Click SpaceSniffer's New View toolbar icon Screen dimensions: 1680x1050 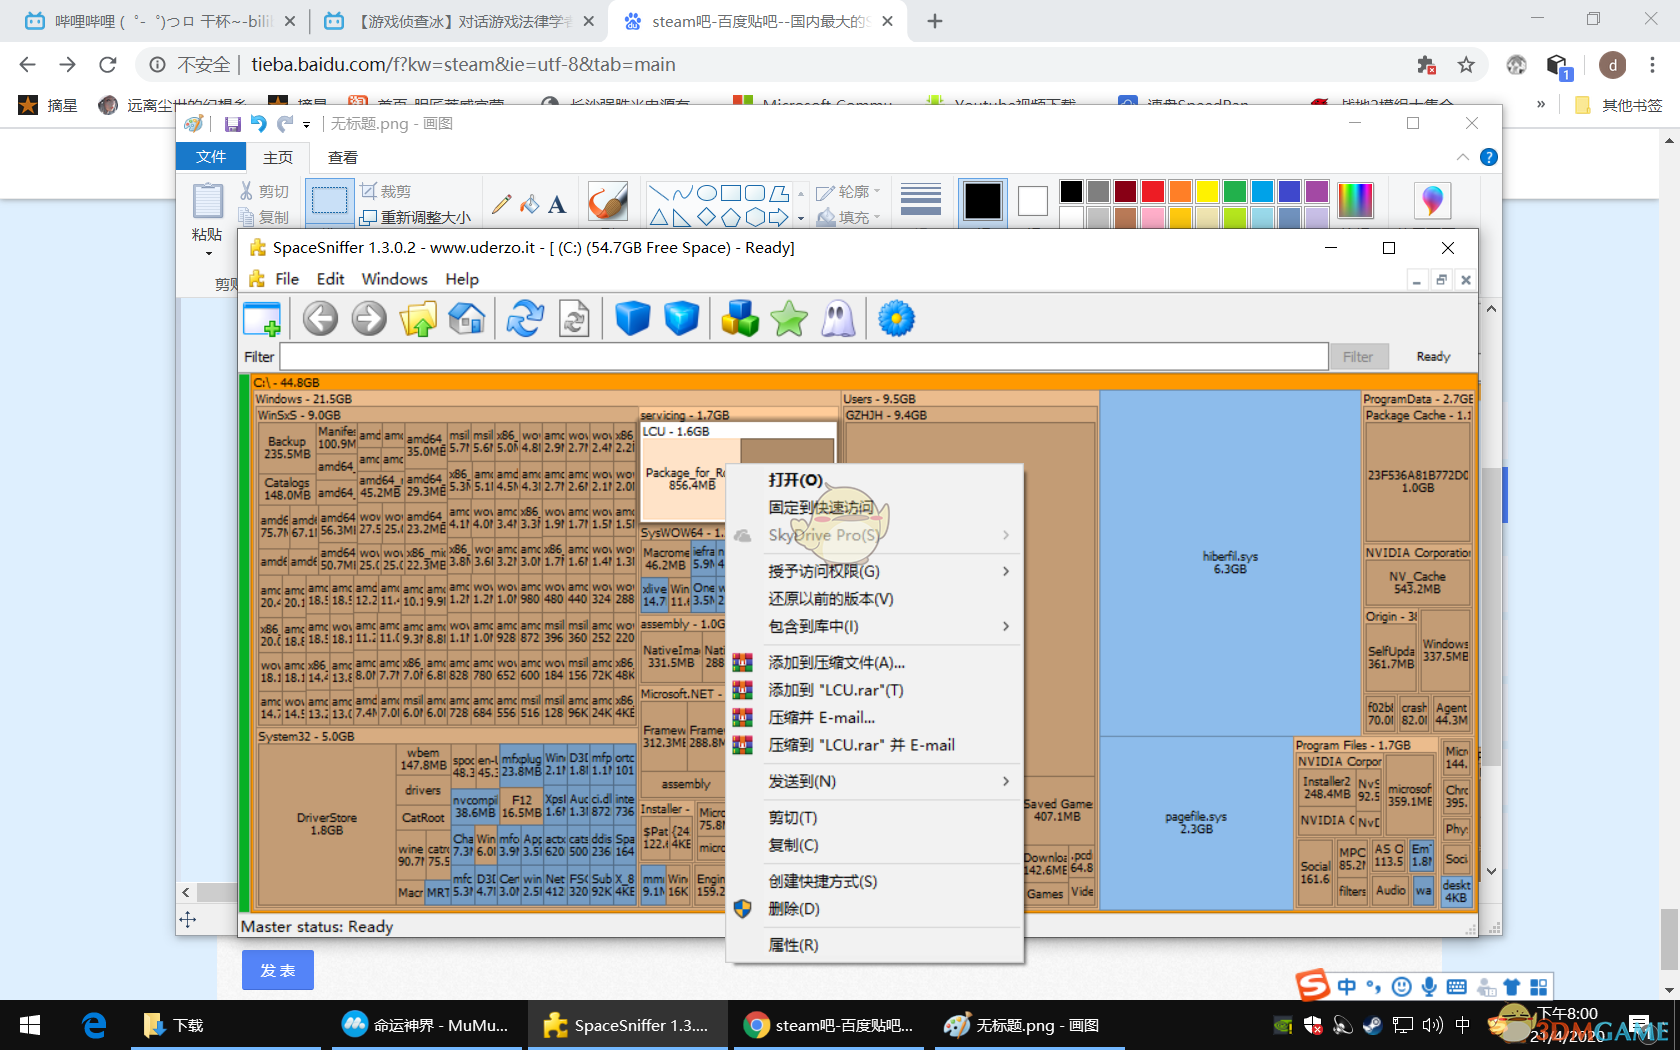point(262,319)
